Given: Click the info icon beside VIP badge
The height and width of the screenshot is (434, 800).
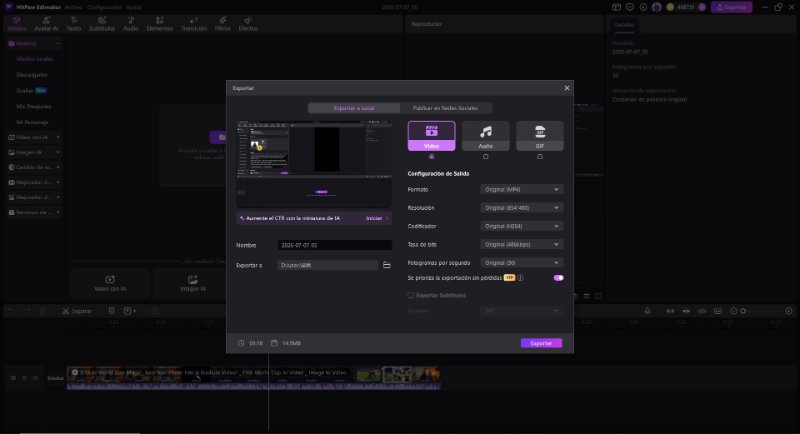Looking at the screenshot, I should (520, 278).
